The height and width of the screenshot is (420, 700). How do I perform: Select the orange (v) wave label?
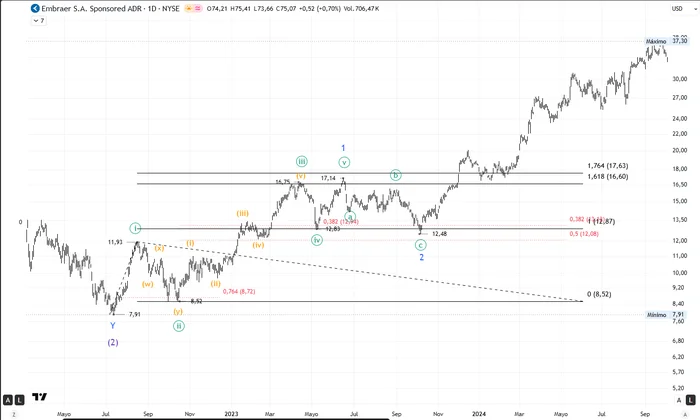[301, 176]
